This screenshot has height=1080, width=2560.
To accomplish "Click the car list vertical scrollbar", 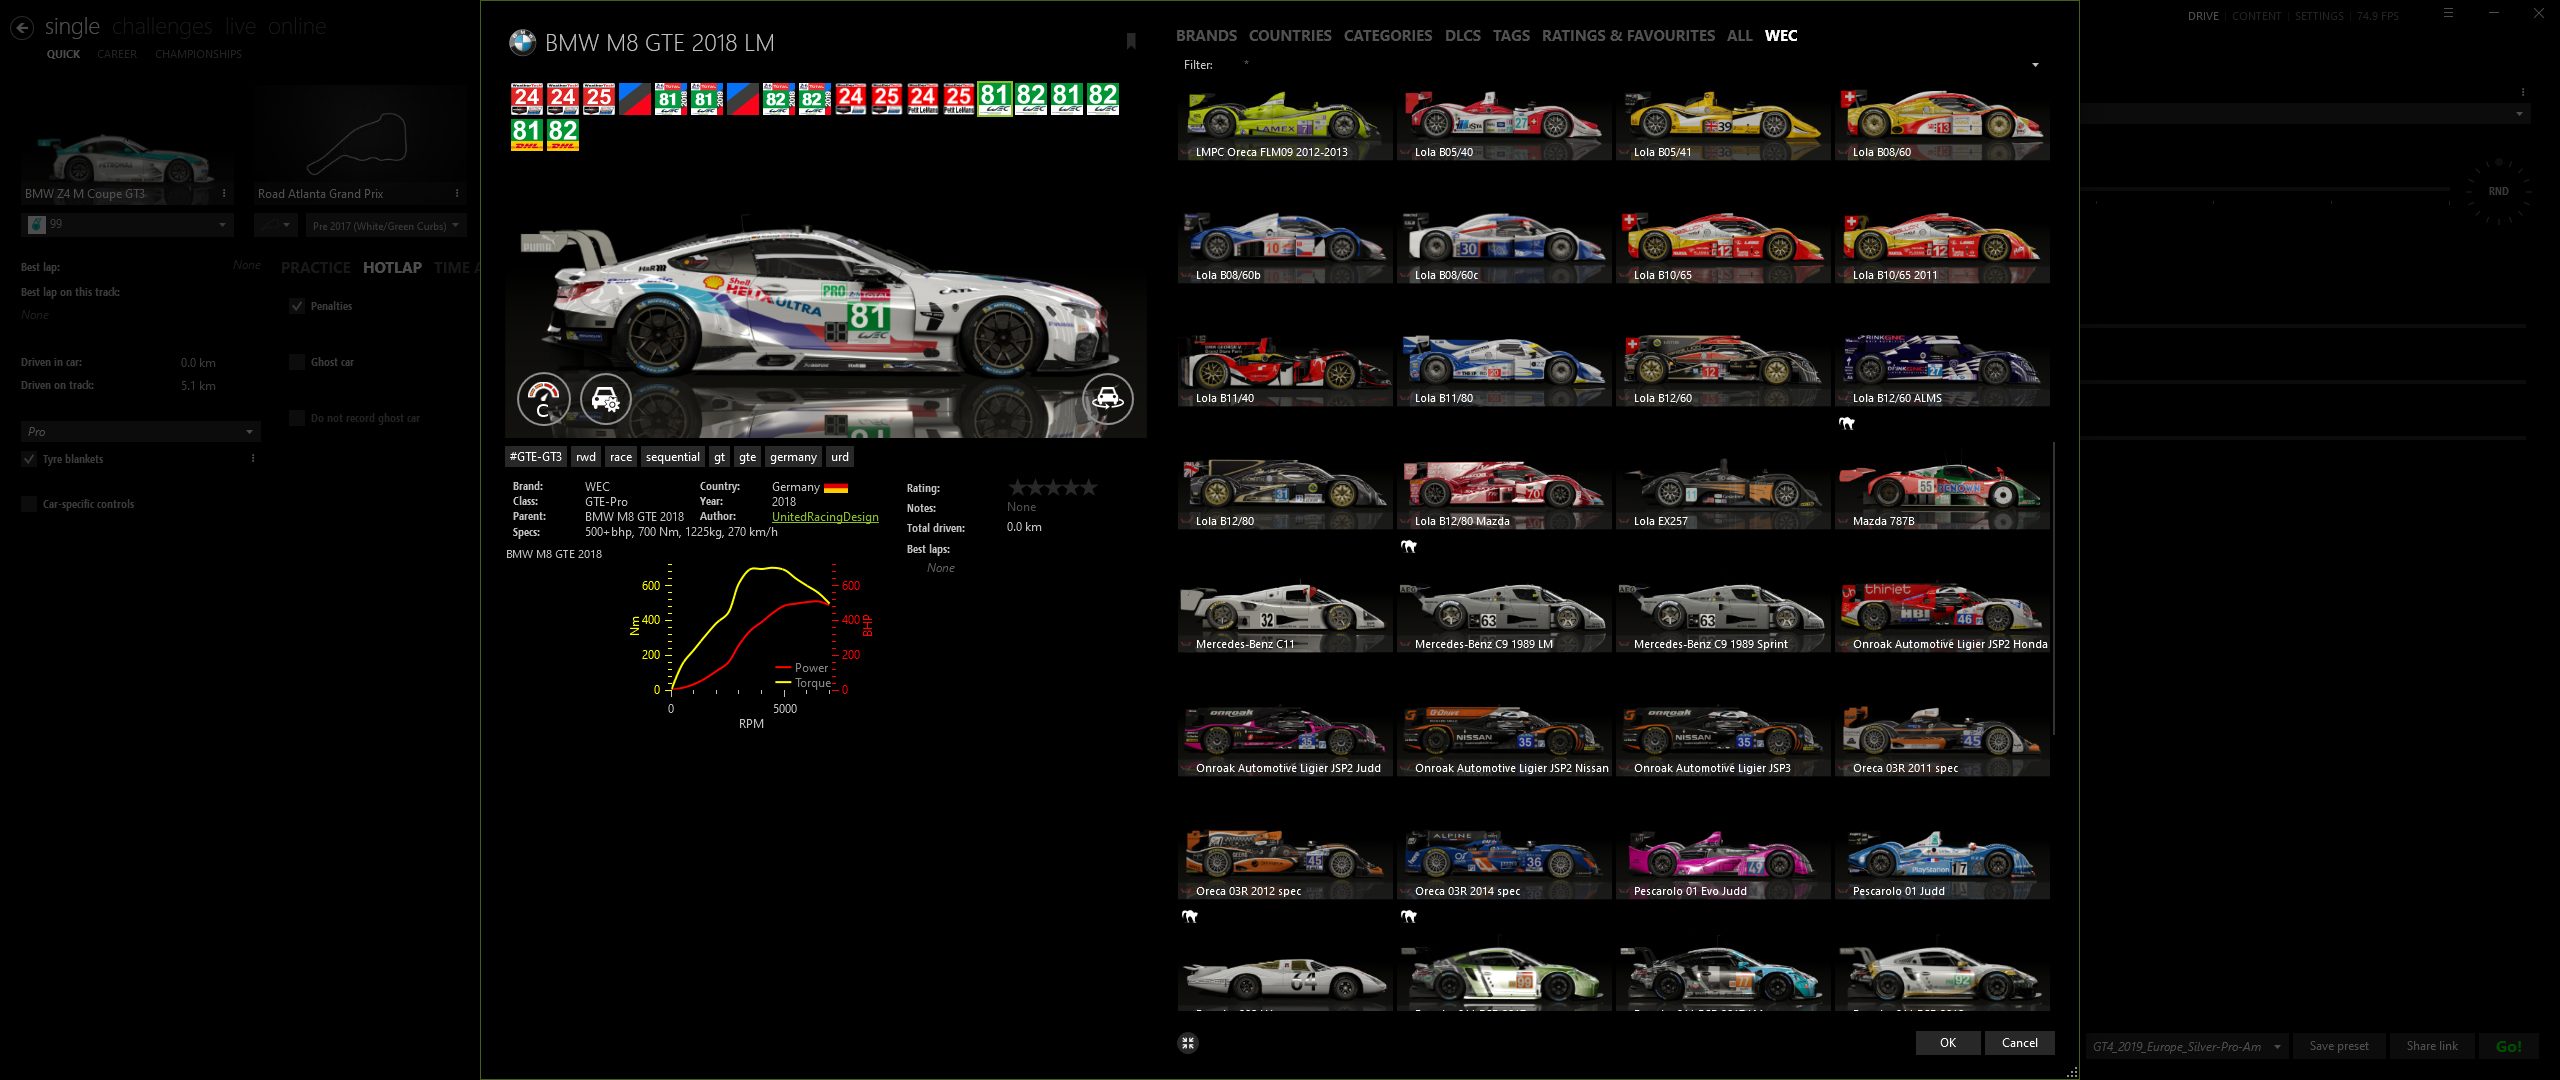I will click(2053, 590).
